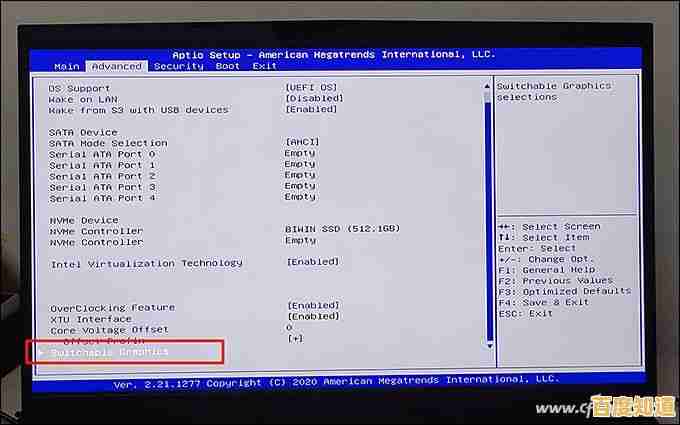This screenshot has width=680, height=425.
Task: Open the Switchable Graphics submenu
Action: pos(110,352)
